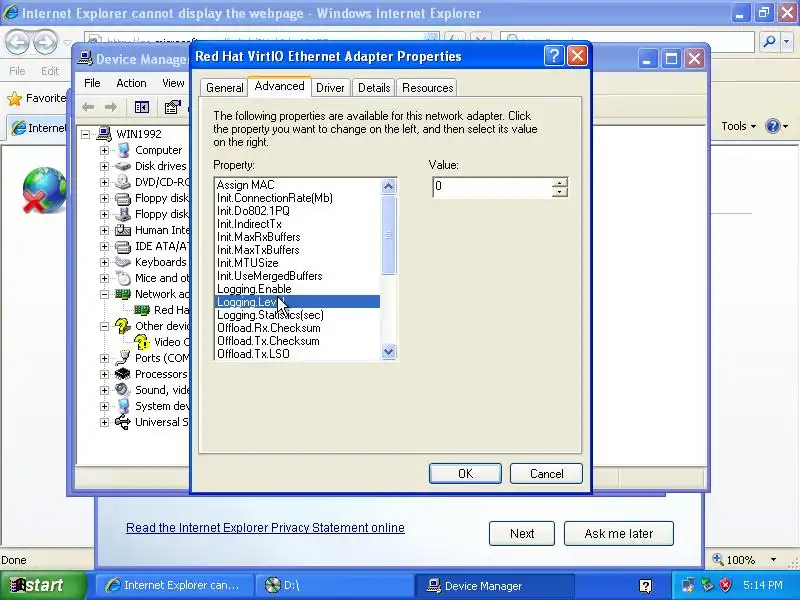Collapse the Other devices node
The height and width of the screenshot is (600, 800).
point(104,327)
